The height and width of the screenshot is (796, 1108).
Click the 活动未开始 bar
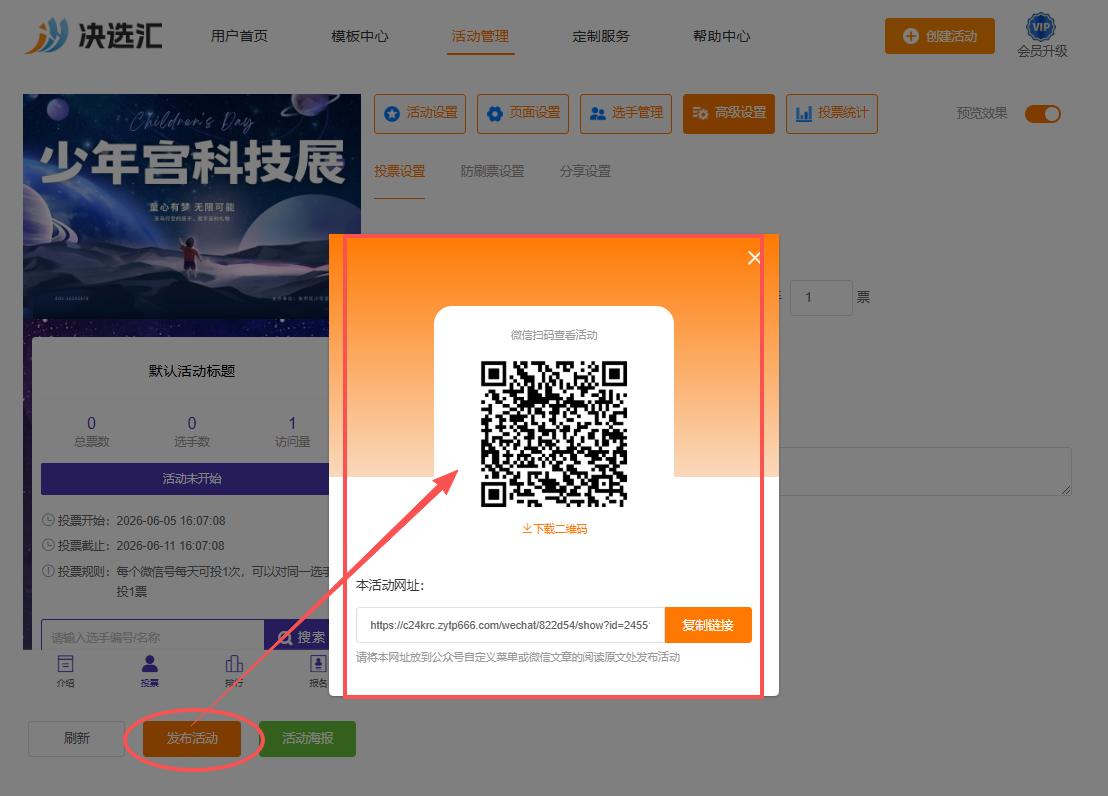[x=191, y=479]
